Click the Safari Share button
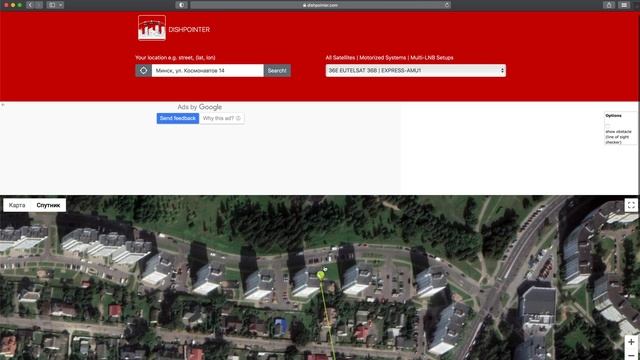Viewport: 640px width, 360px height. click(x=609, y=5)
